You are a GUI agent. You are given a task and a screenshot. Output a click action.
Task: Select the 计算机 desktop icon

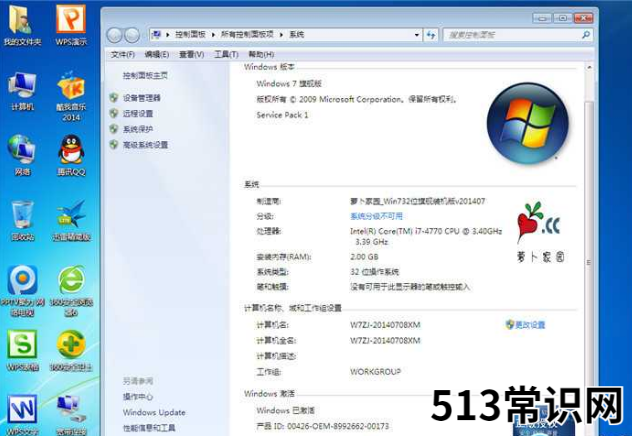click(x=22, y=91)
